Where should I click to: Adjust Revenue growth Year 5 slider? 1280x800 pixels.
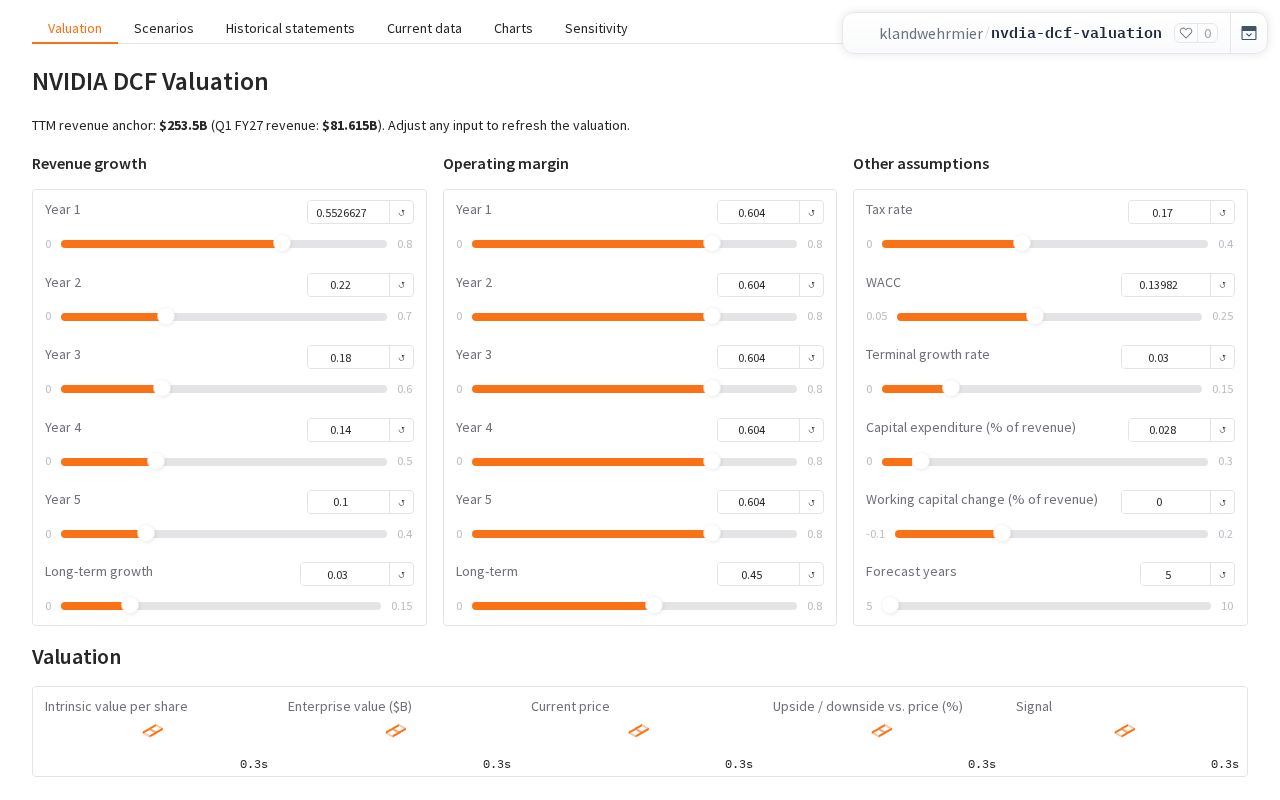tap(224, 534)
